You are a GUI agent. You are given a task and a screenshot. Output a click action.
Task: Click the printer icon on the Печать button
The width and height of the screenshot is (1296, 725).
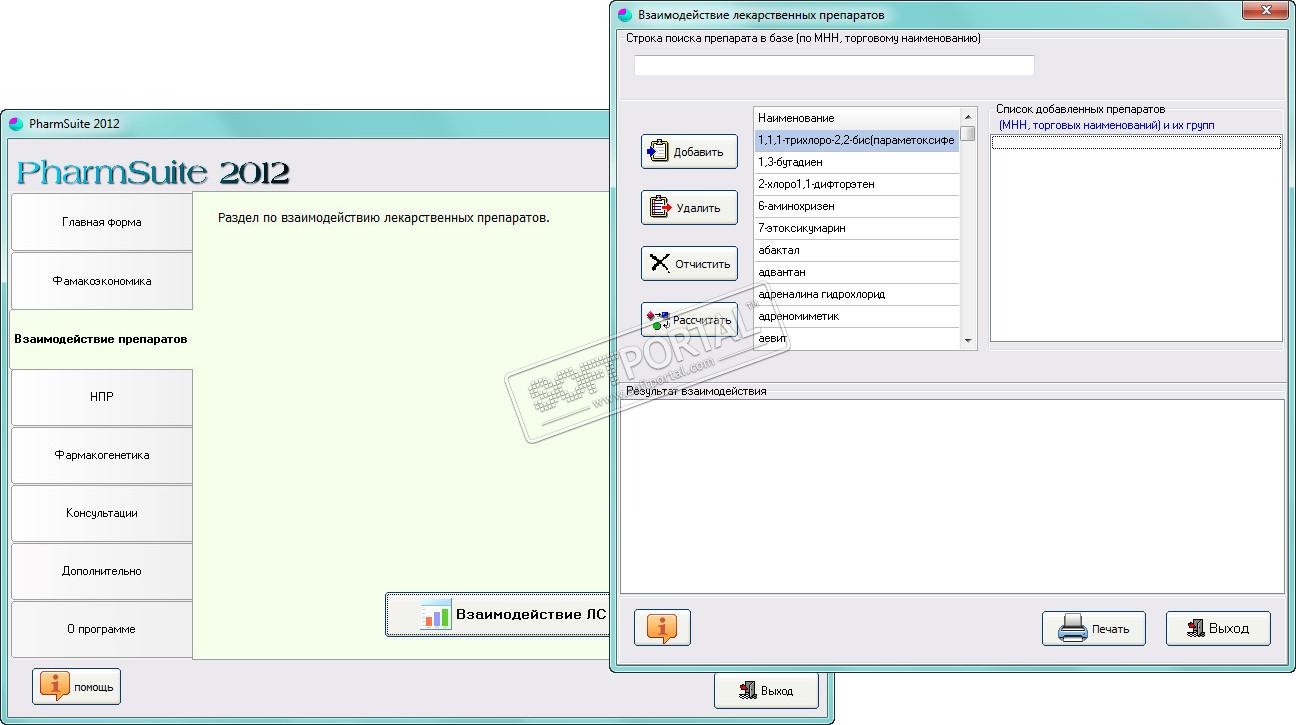click(1072, 628)
